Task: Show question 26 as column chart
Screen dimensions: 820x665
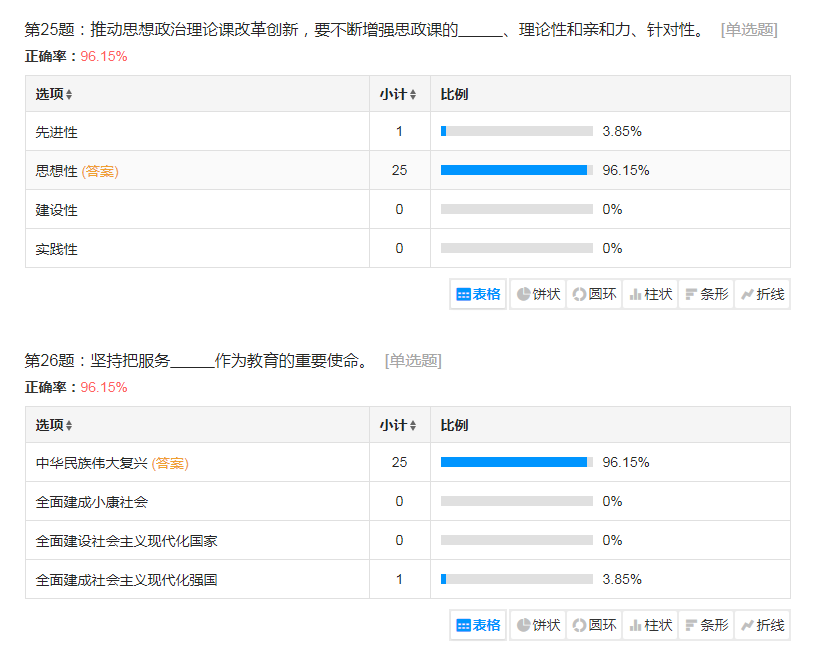Action: (649, 625)
